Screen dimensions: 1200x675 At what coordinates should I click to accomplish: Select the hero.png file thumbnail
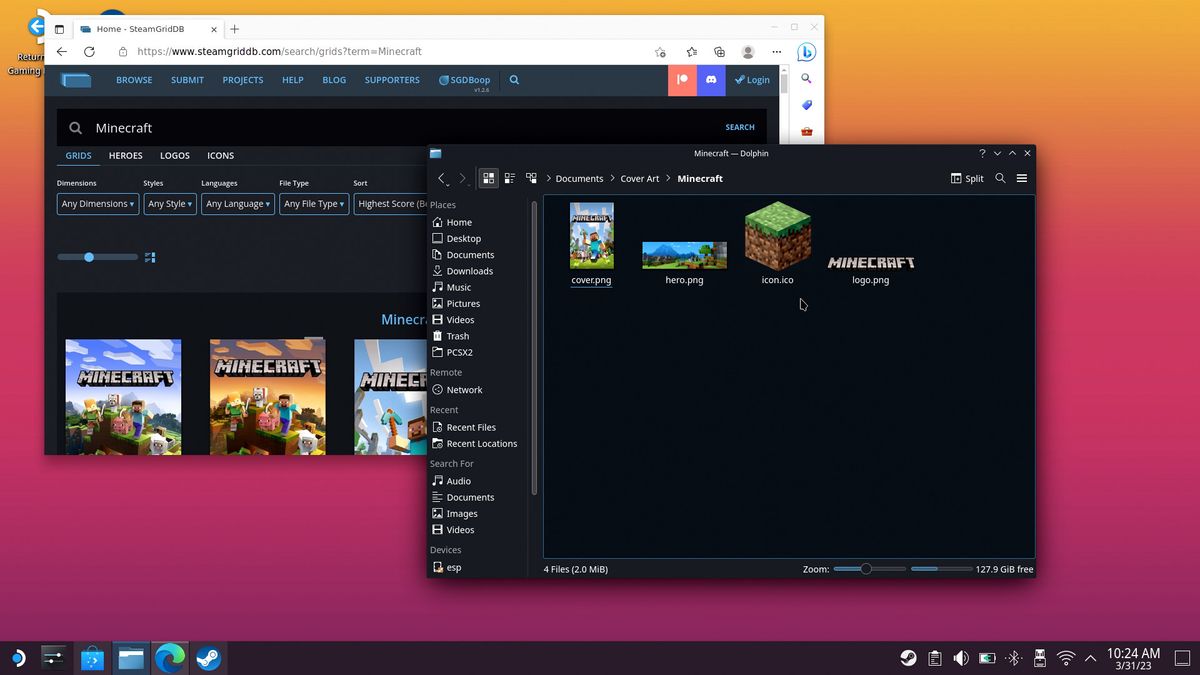point(684,255)
